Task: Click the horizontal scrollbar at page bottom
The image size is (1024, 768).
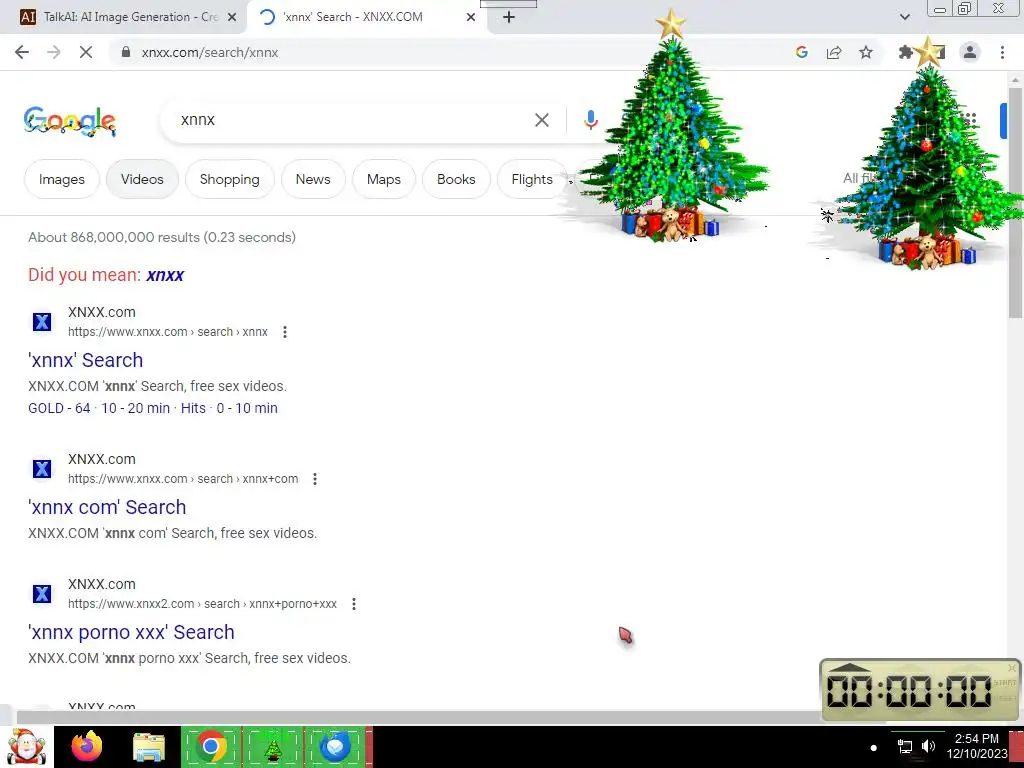Action: tap(418, 717)
